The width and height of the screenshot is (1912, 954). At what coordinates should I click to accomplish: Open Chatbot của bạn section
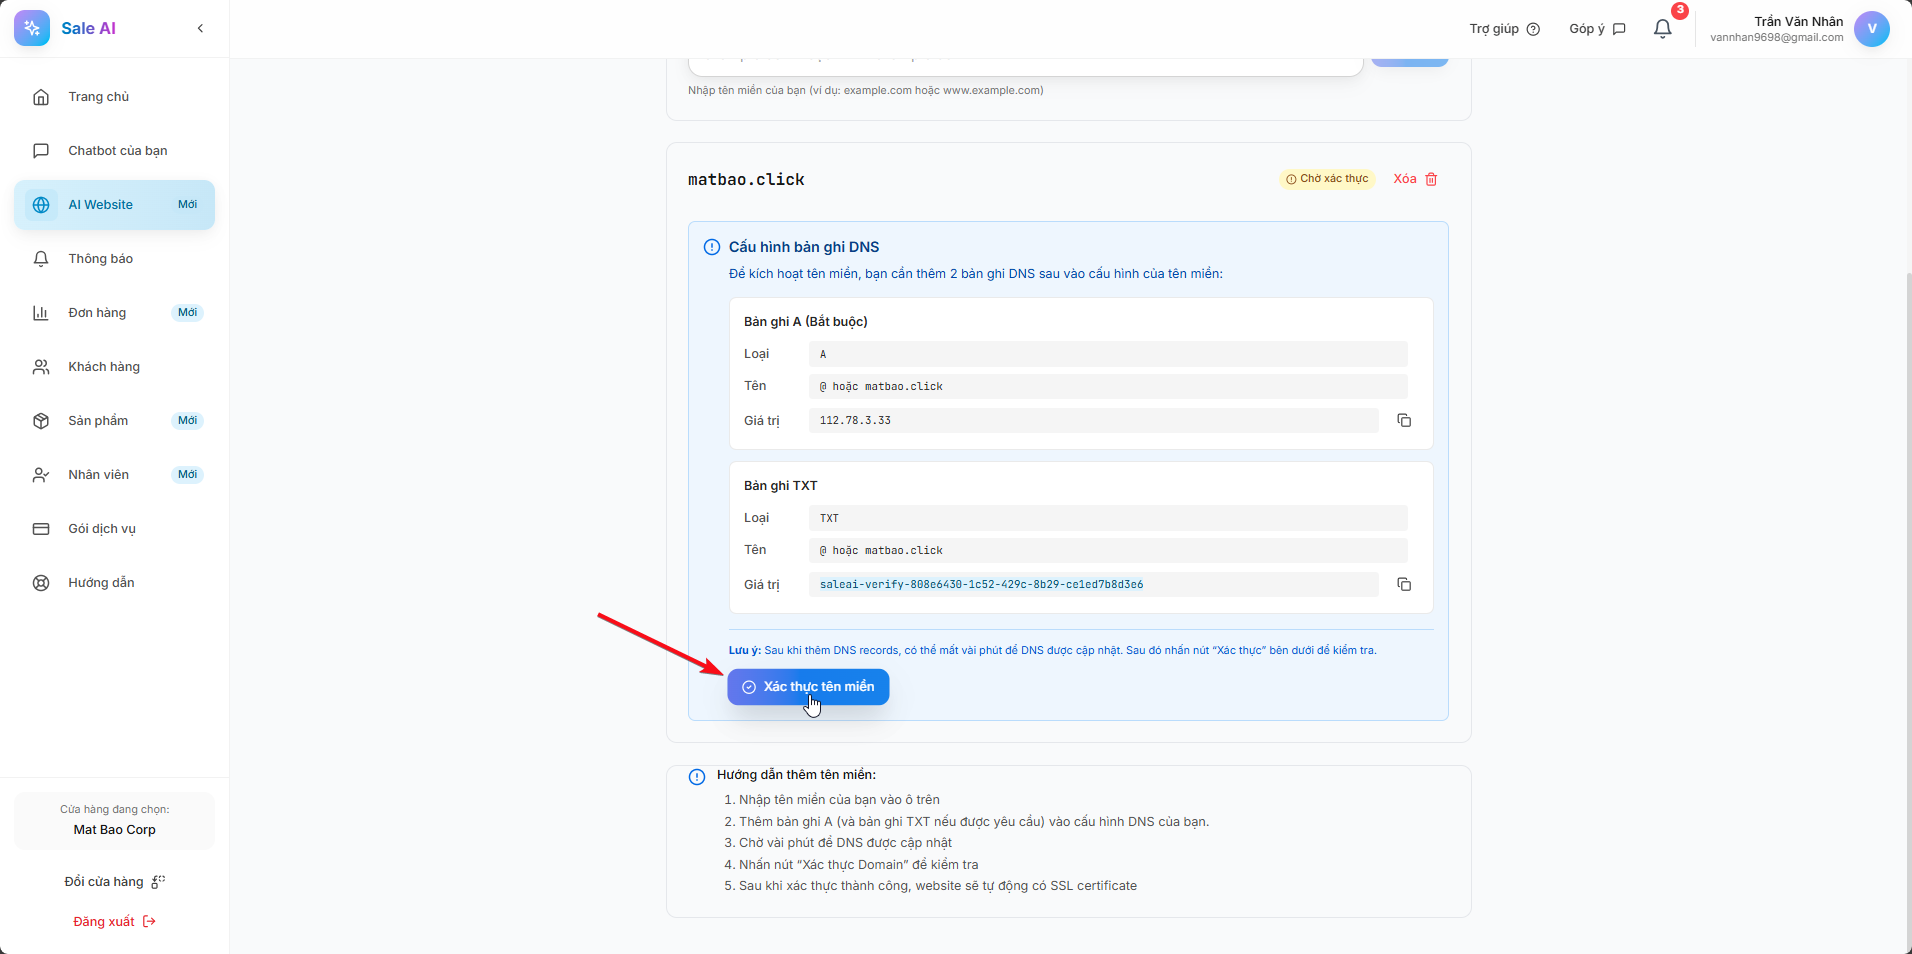coord(117,151)
